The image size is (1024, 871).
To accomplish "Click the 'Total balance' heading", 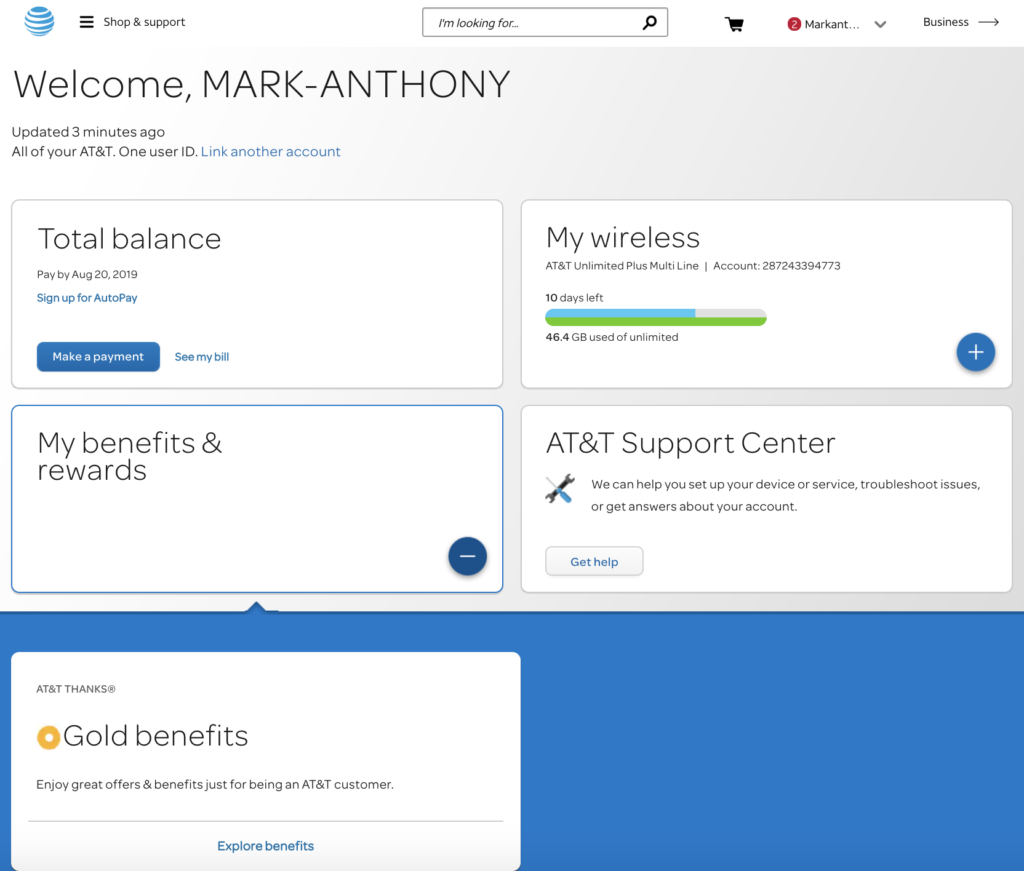I will 129,238.
